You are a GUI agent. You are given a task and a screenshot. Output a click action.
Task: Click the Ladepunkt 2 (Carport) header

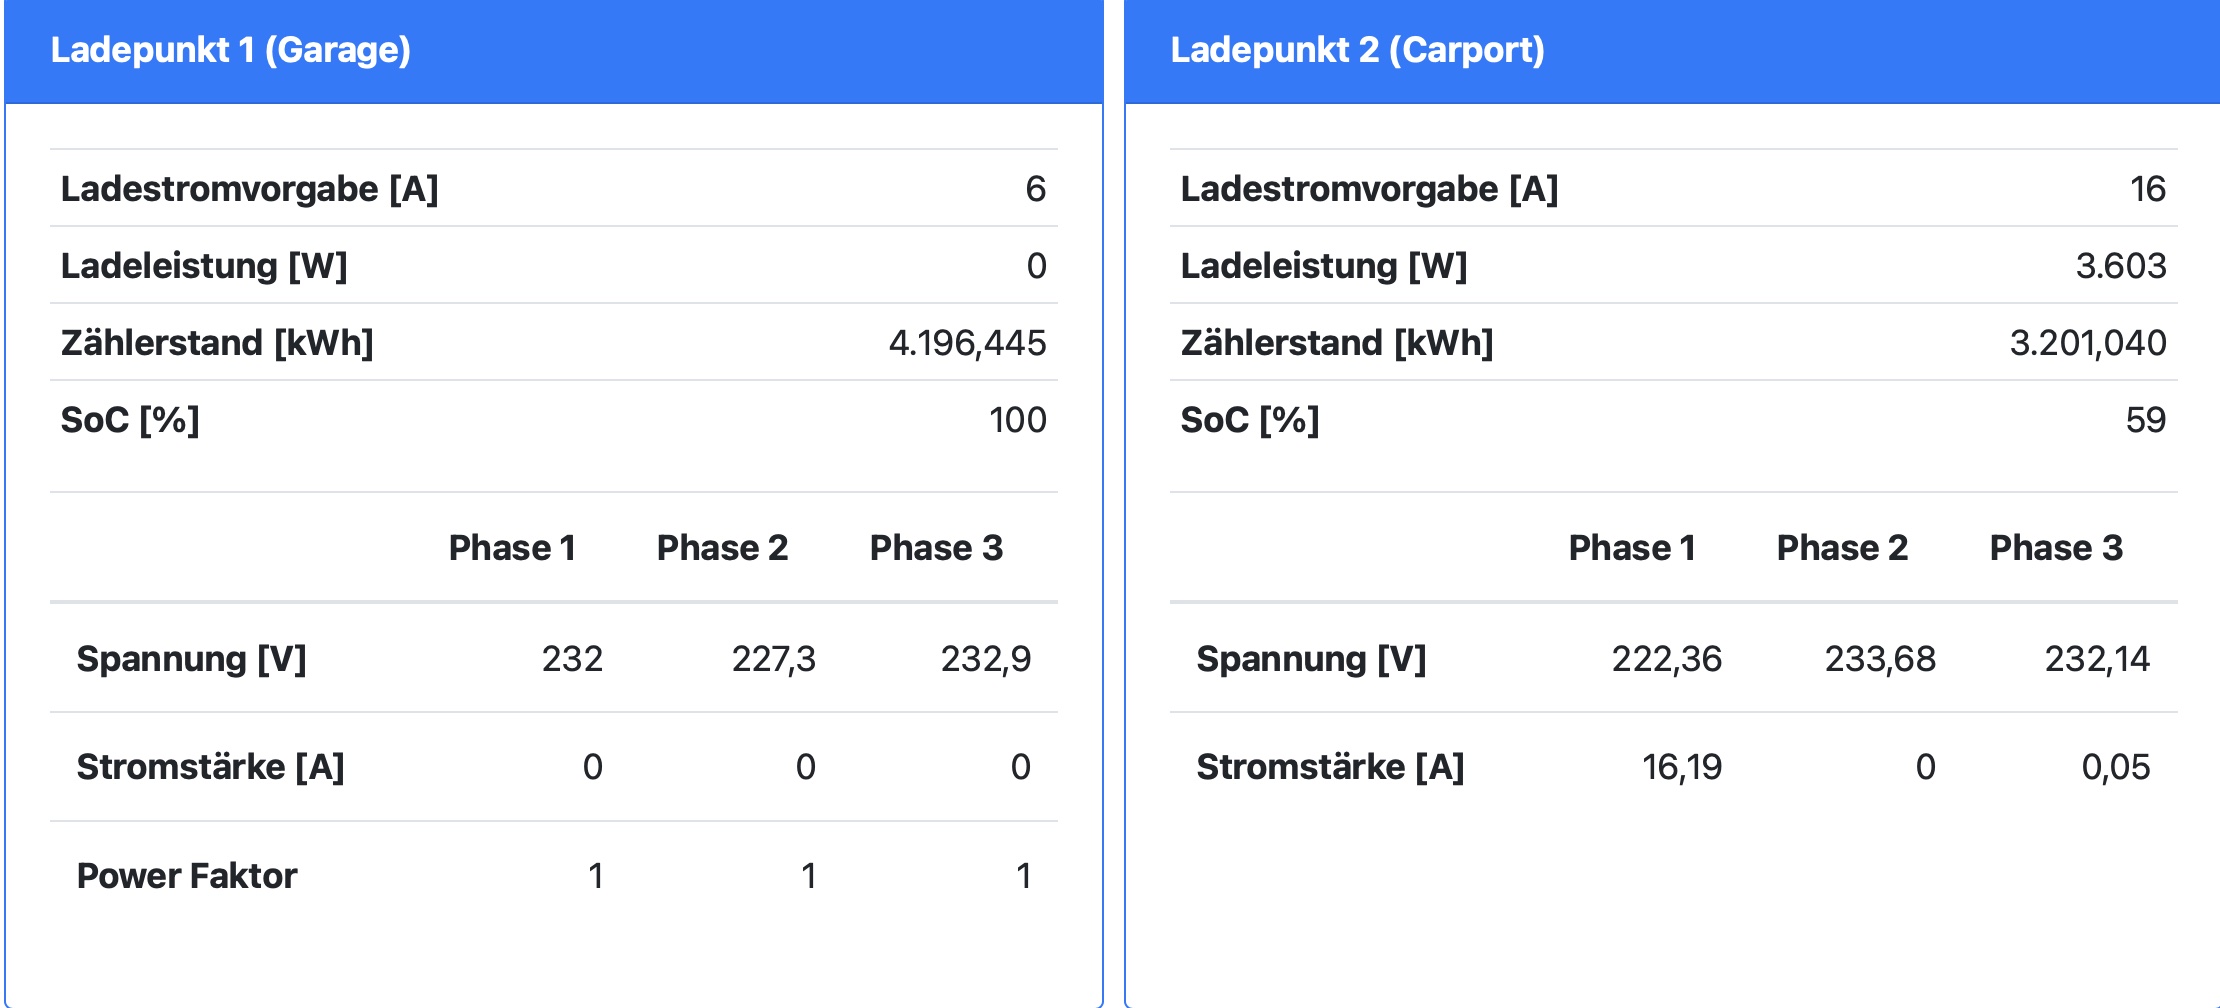pyautogui.click(x=1357, y=50)
